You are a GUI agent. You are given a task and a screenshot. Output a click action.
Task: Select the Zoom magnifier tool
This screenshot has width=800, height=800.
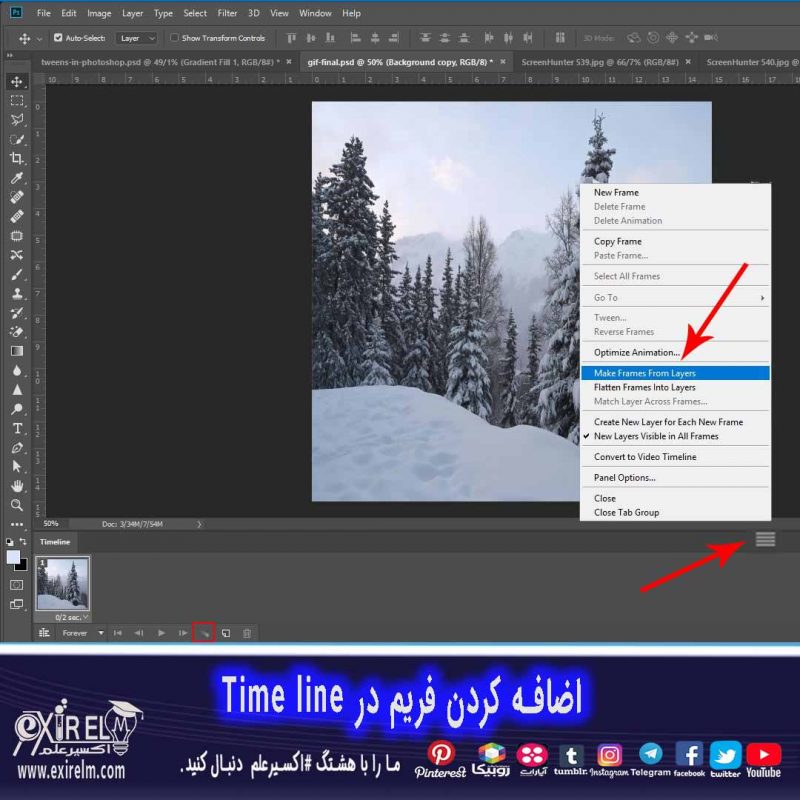tap(17, 505)
